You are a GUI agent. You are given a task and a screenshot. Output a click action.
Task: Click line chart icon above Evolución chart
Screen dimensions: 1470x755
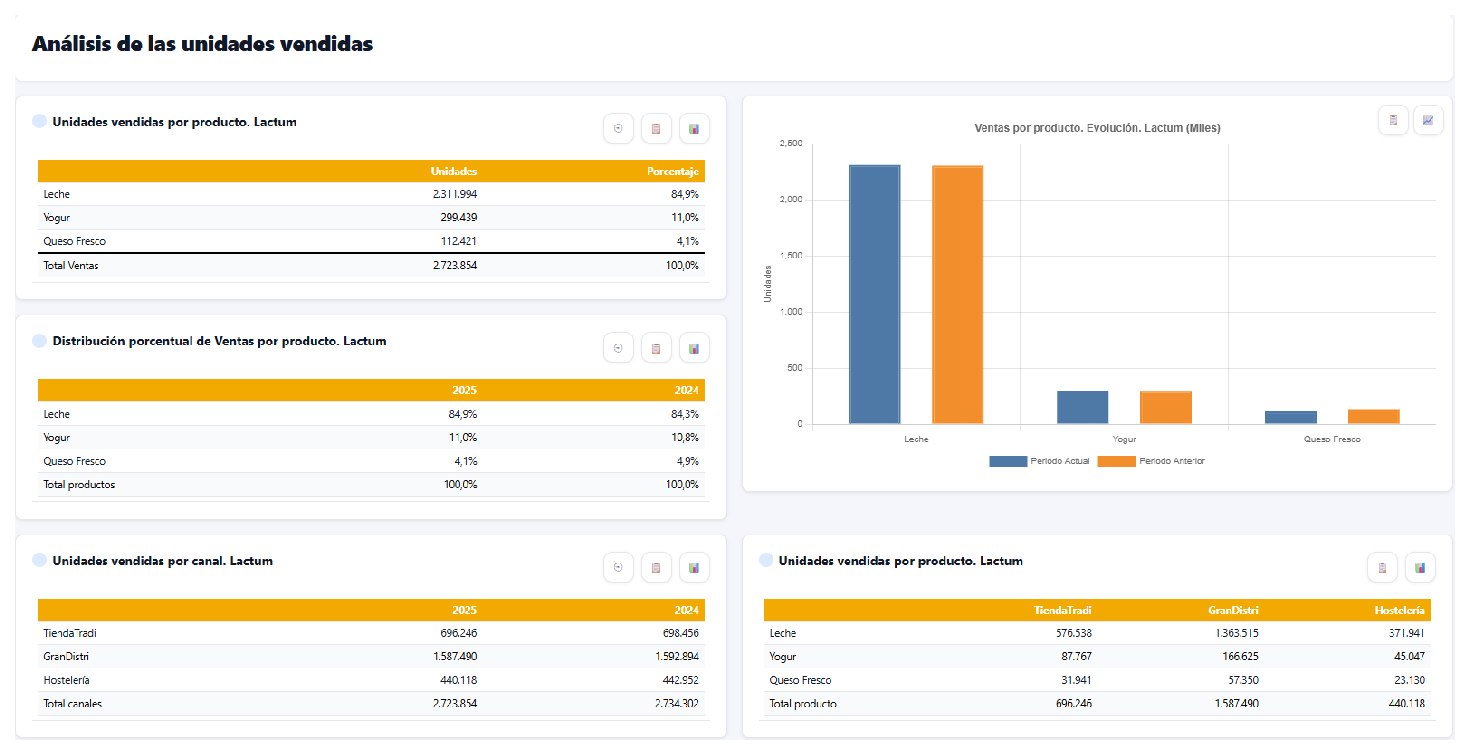tap(1428, 120)
